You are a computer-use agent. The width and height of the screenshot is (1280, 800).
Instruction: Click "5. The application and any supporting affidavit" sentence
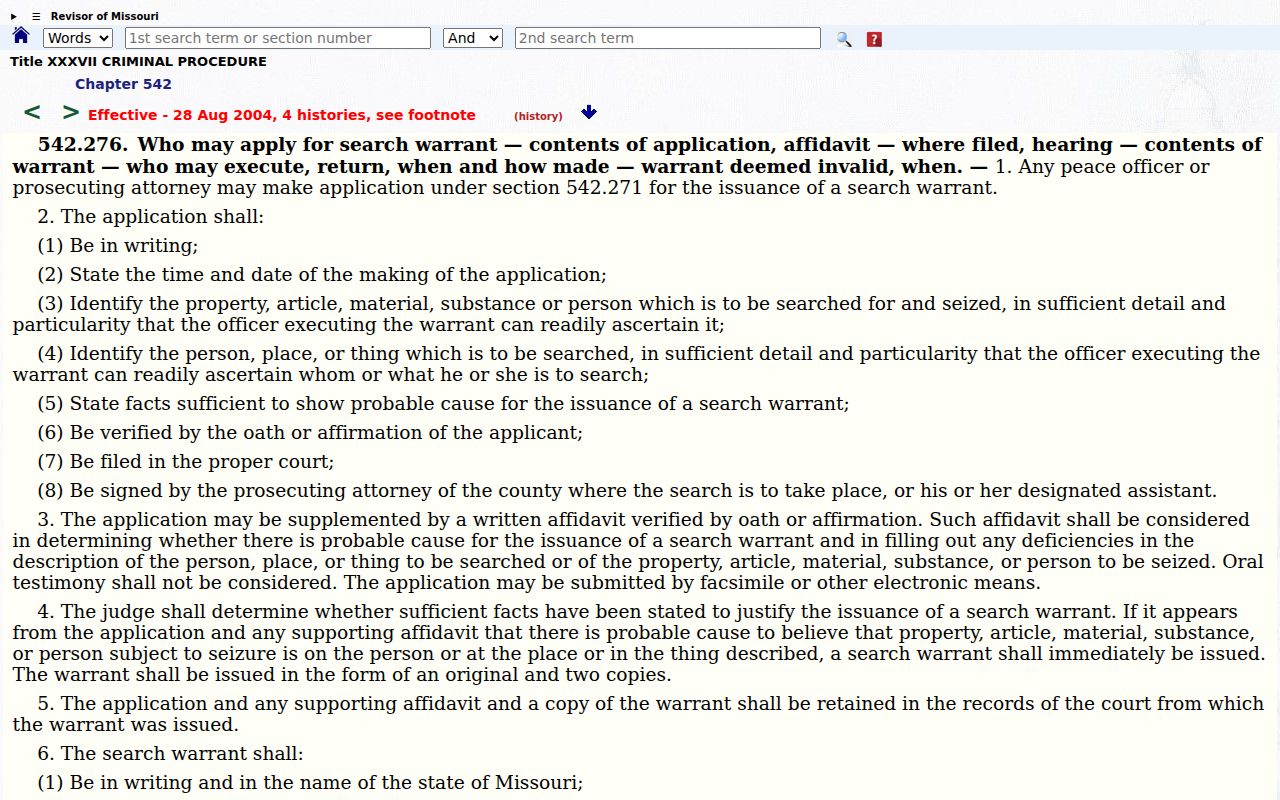pos(639,714)
